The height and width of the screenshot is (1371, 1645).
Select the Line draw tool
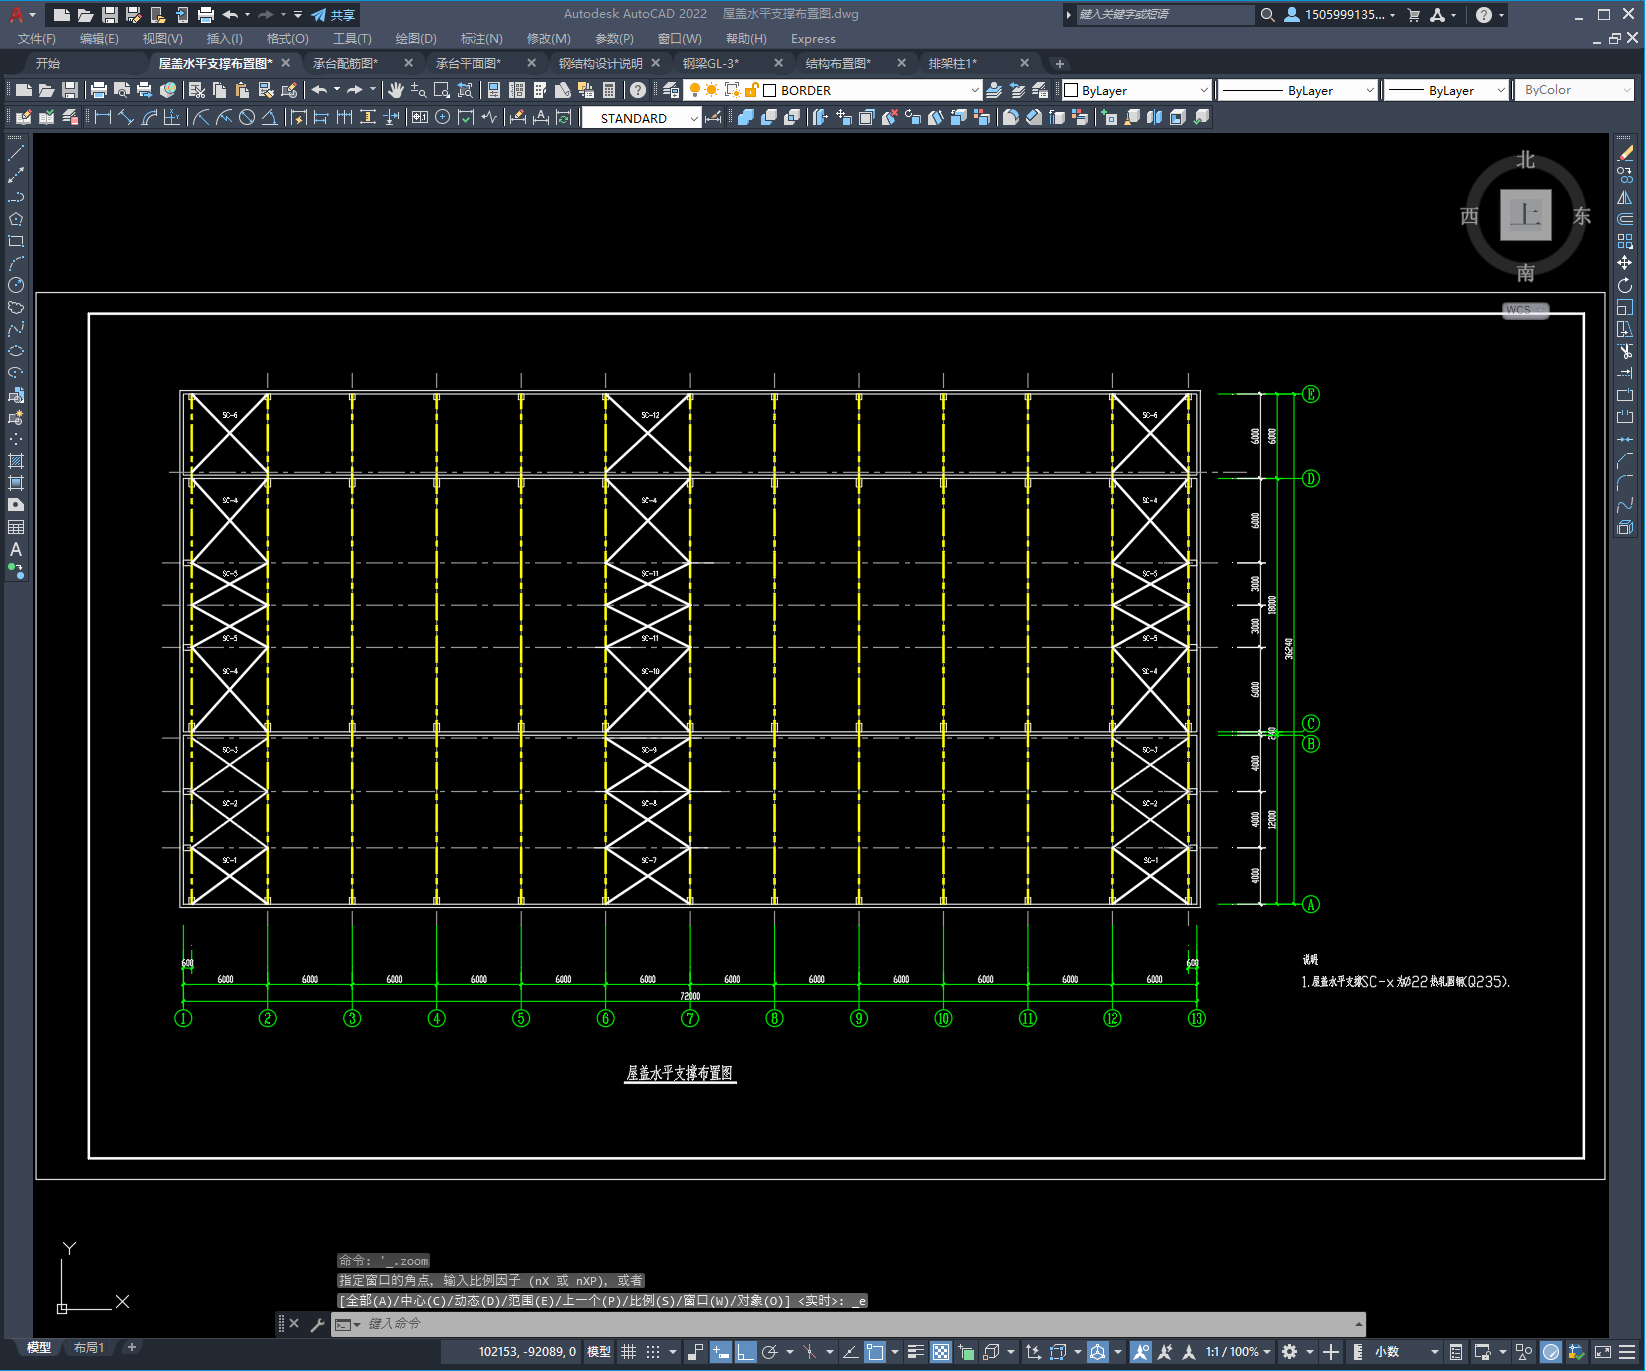16,153
